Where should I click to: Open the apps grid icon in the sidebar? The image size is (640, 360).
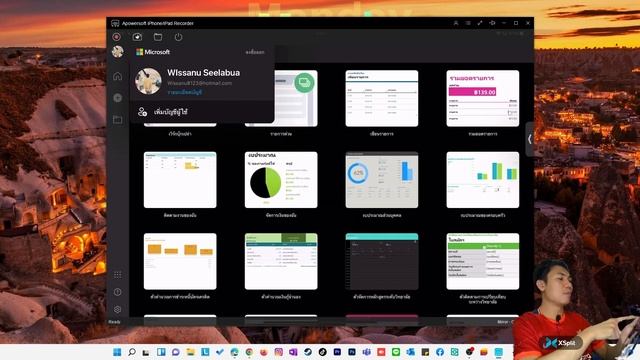tap(118, 275)
